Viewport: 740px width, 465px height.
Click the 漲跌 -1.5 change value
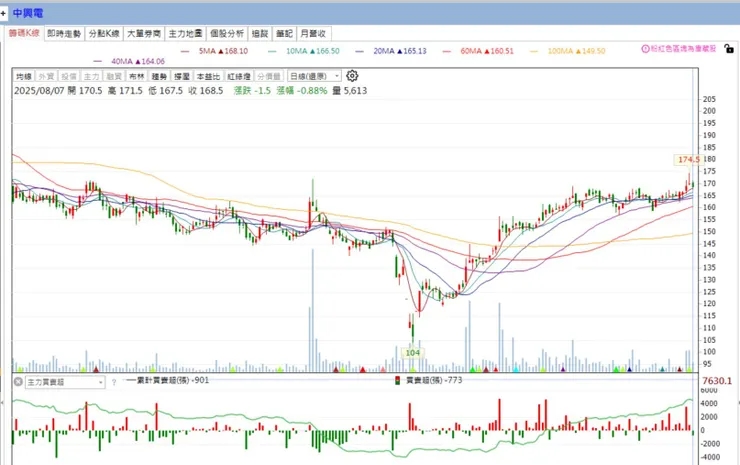[252, 91]
